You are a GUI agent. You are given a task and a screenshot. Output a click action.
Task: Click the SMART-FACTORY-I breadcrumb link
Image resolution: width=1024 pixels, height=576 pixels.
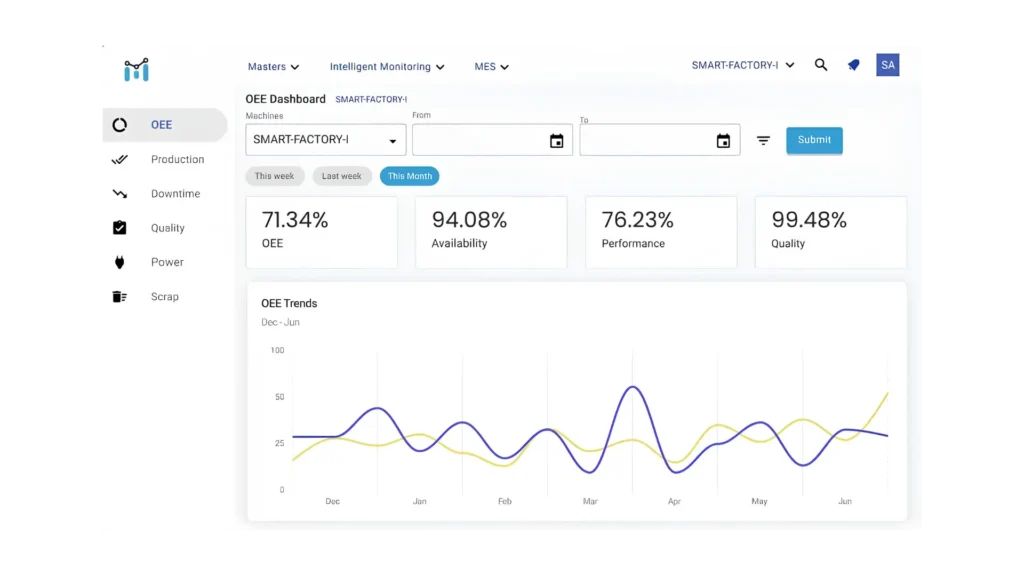point(371,99)
